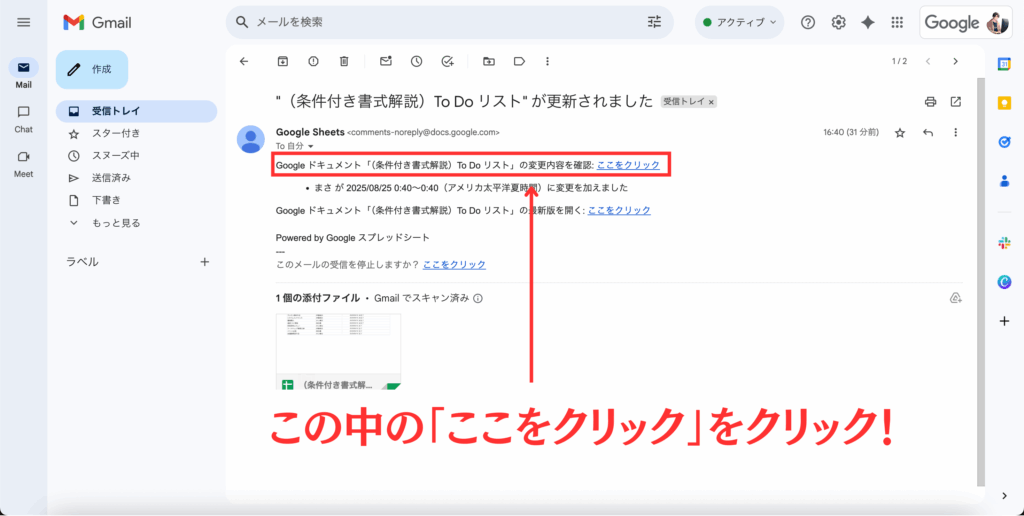Open Contacts side panel
The height and width of the screenshot is (516, 1024).
[x=1004, y=181]
